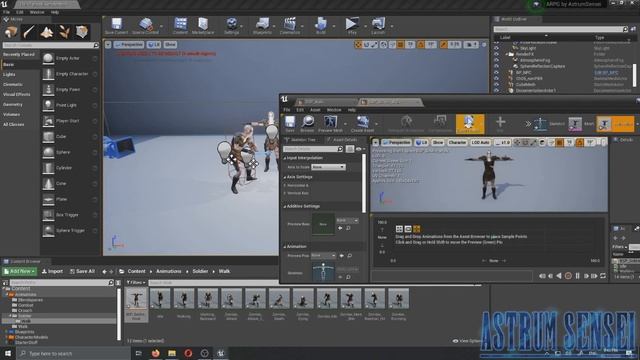Select the Paint mode brush icon
This screenshot has width=640, height=360.
point(29,32)
